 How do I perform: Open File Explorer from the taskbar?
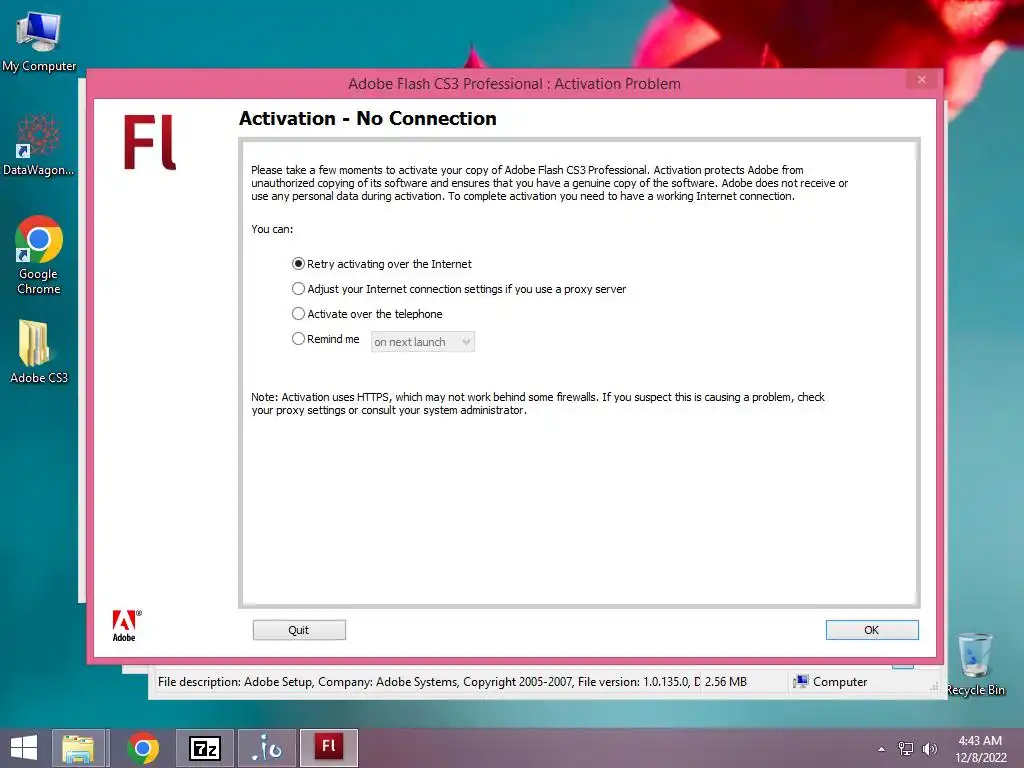click(78, 748)
